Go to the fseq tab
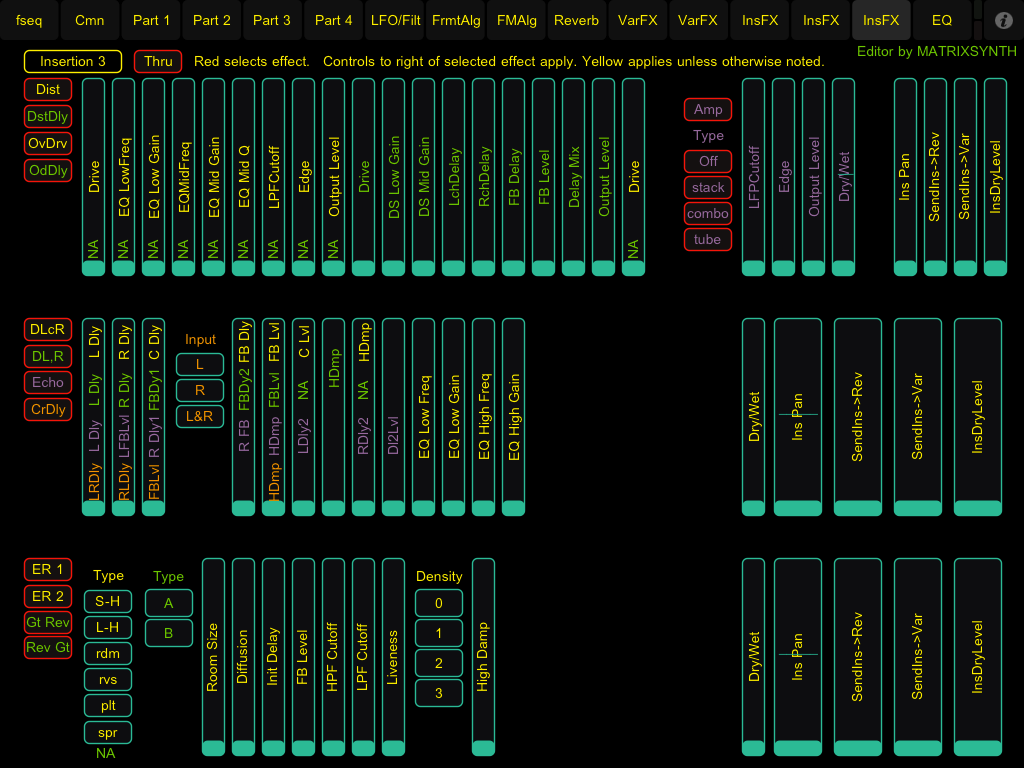Image resolution: width=1024 pixels, height=768 pixels. [29, 20]
